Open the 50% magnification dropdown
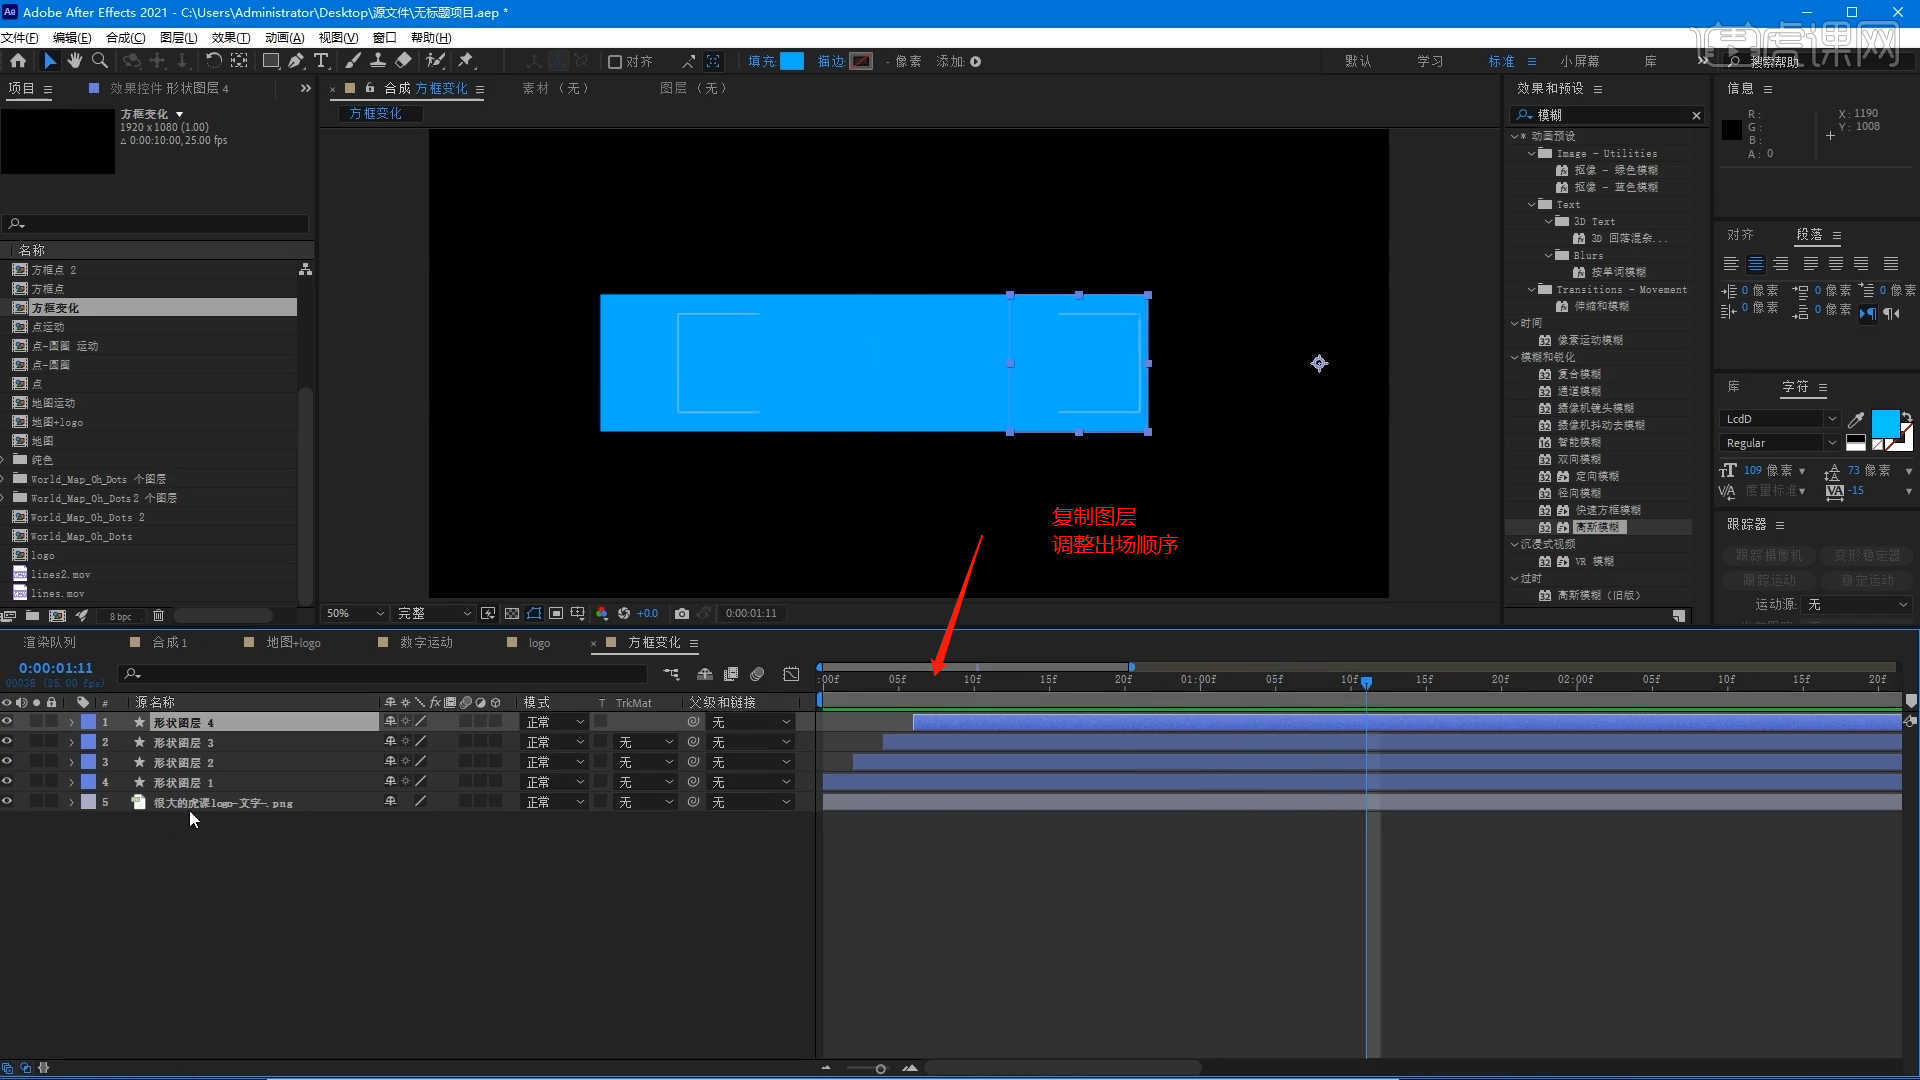 pyautogui.click(x=355, y=613)
